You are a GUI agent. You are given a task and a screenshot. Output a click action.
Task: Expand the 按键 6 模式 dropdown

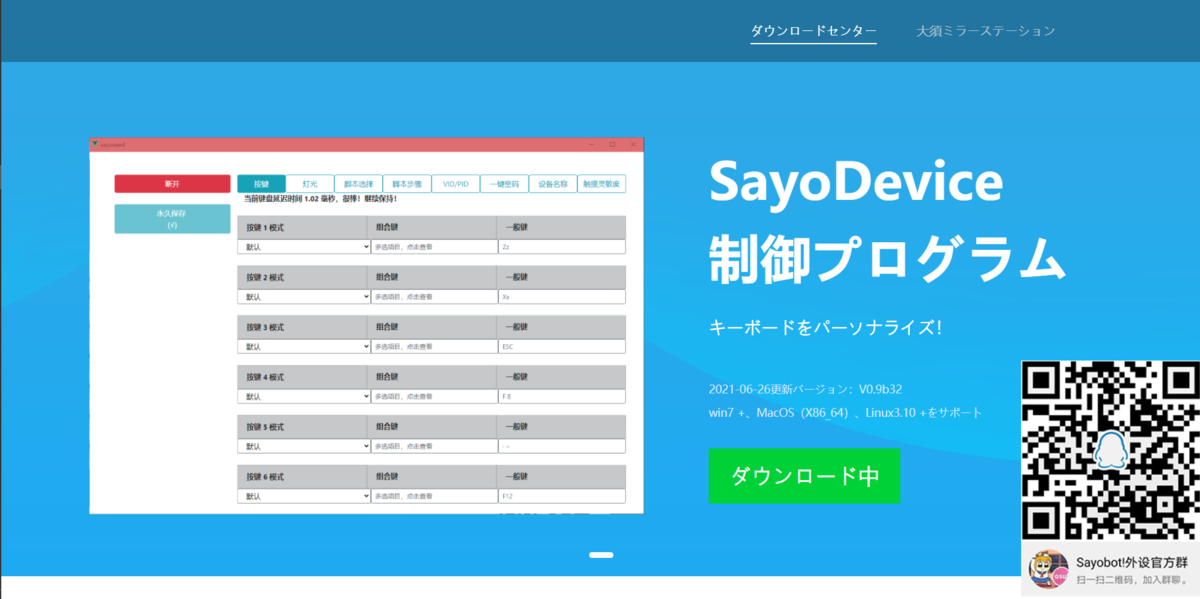pyautogui.click(x=304, y=496)
